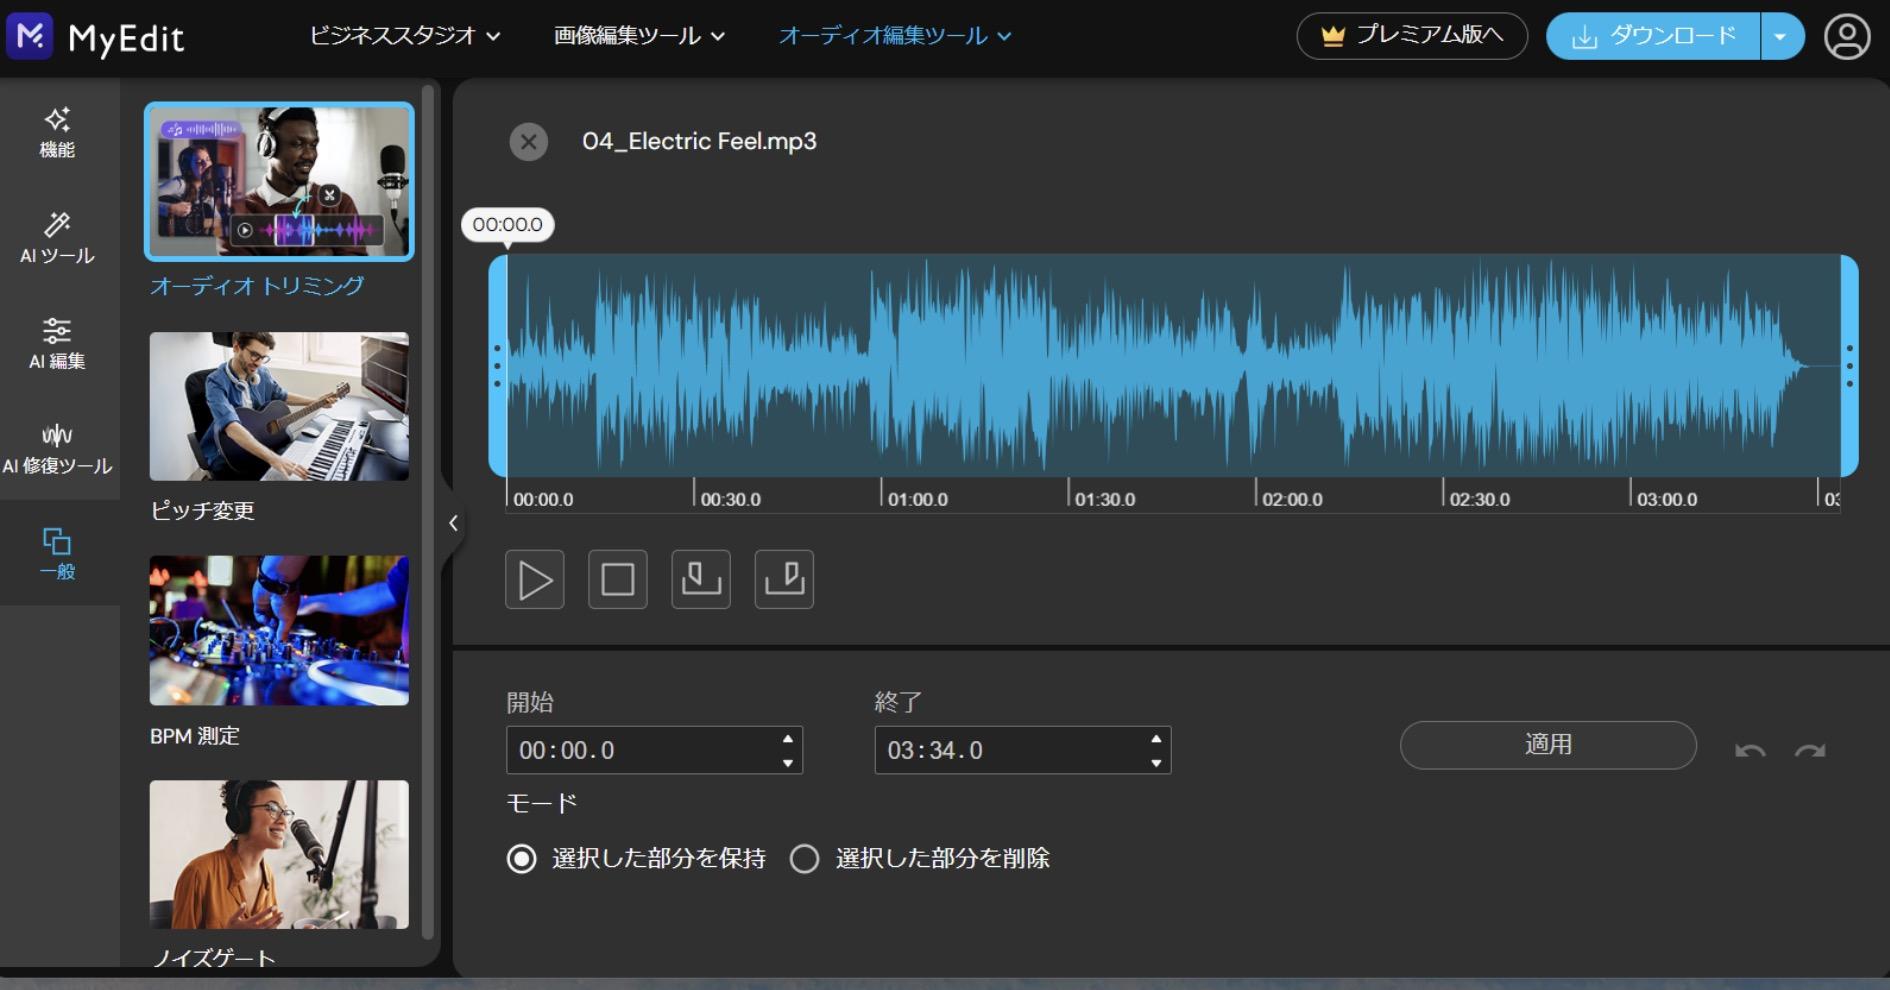Click the 00:00.0 playhead marker bubble
The width and height of the screenshot is (1890, 990).
(x=508, y=225)
